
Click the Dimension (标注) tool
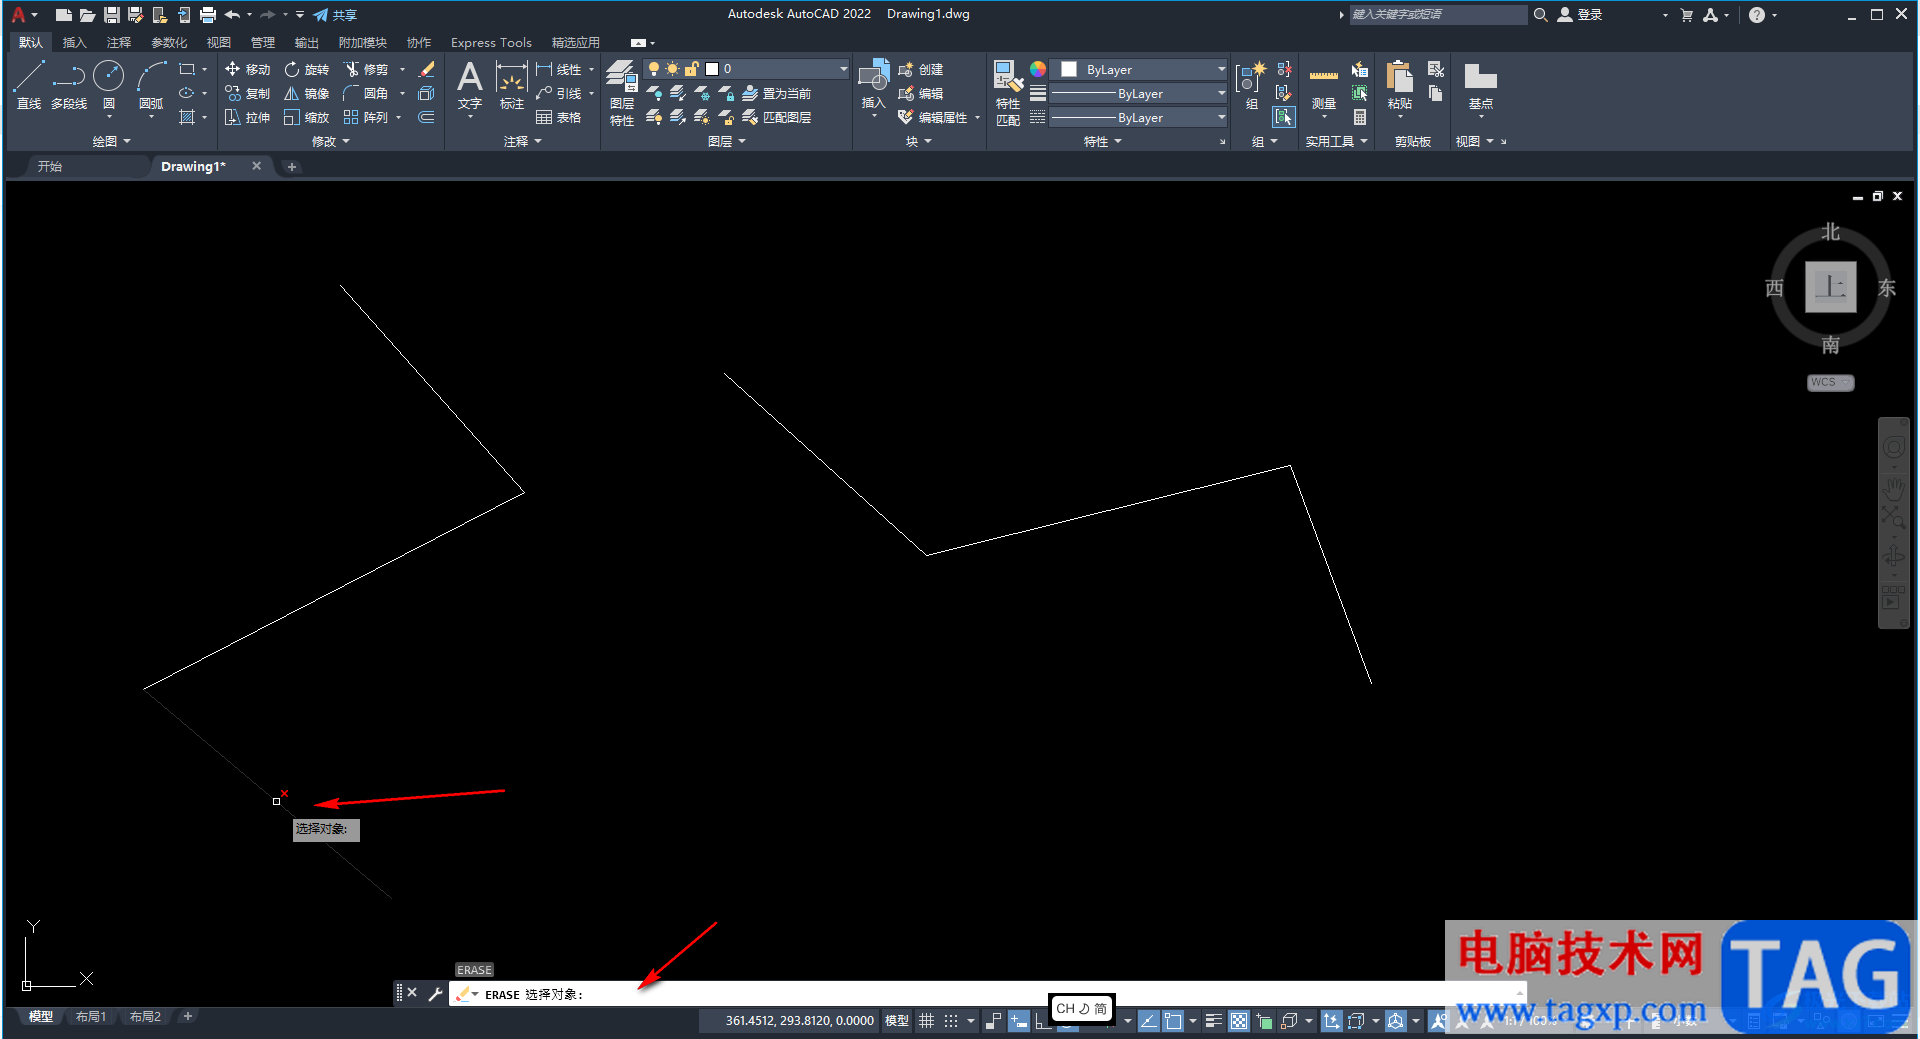coord(512,85)
